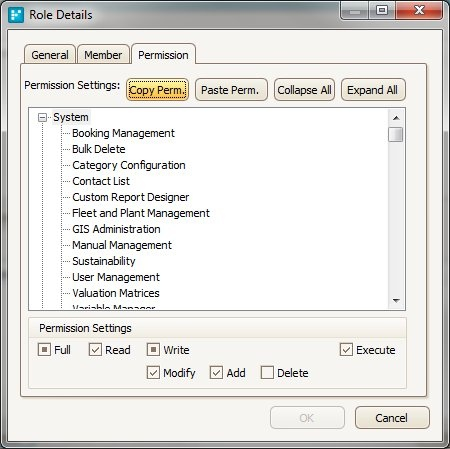Click the Paste Perm. button

[x=231, y=90]
